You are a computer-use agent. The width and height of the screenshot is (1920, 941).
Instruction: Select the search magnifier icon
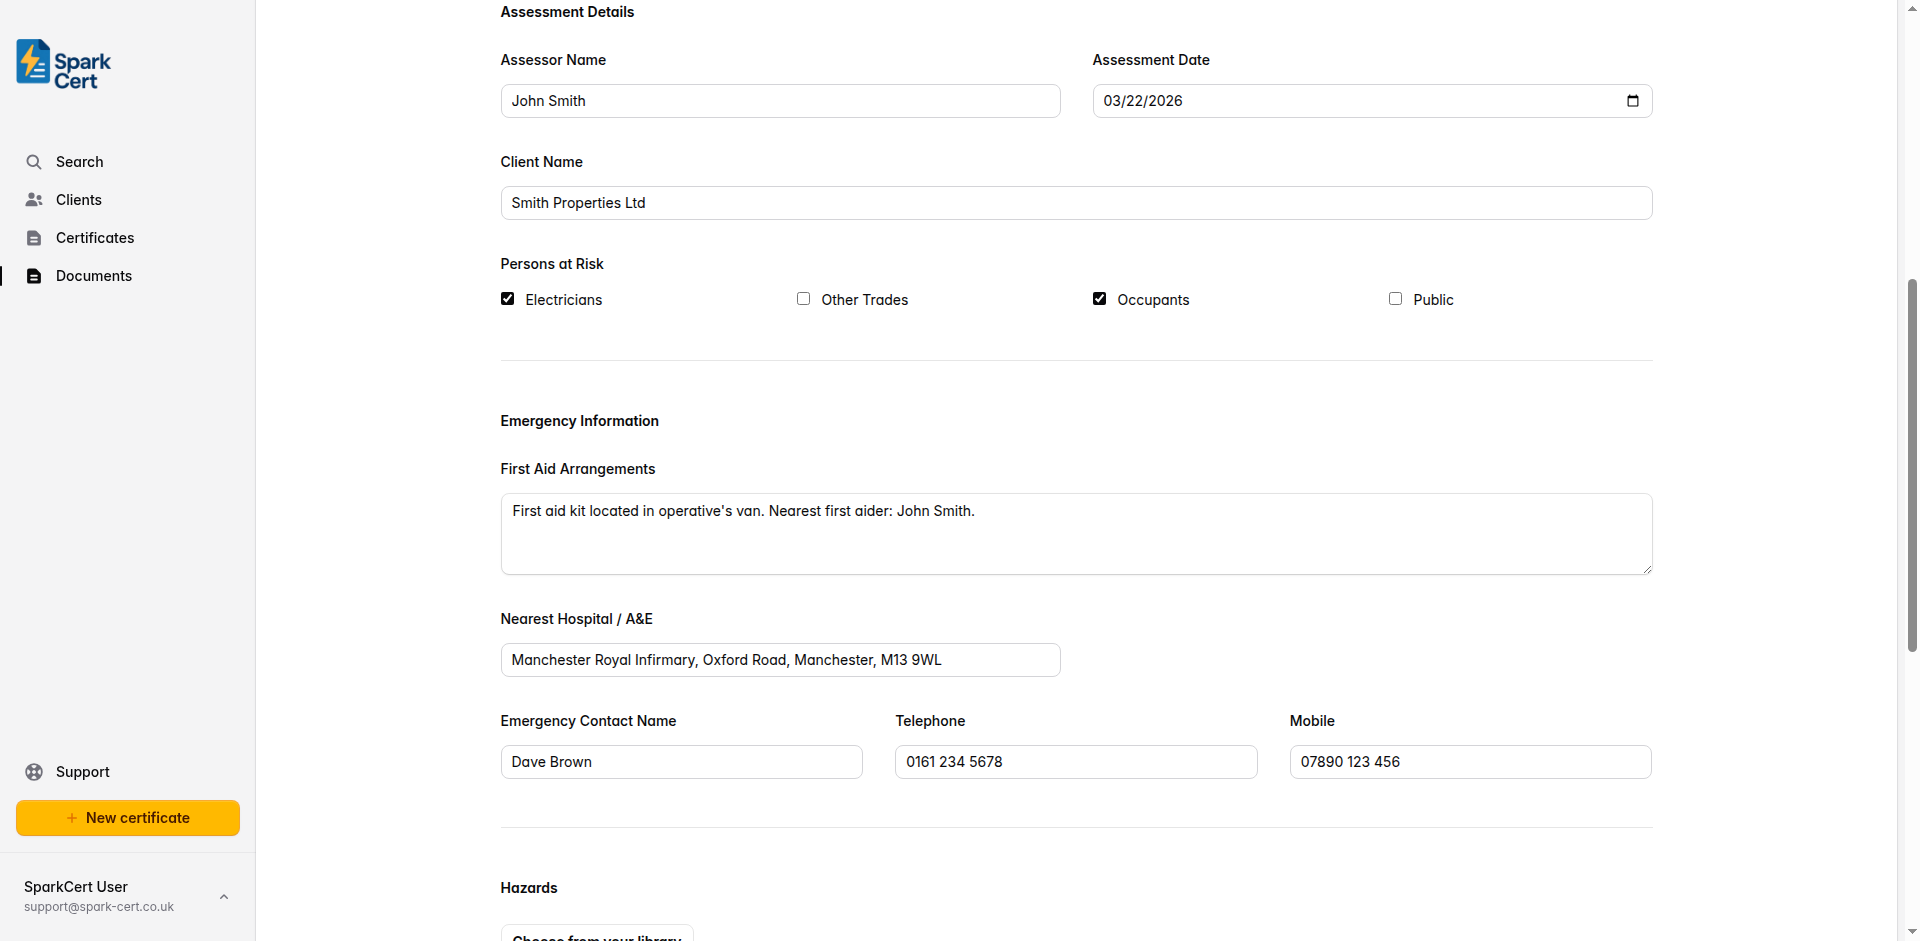tap(34, 161)
